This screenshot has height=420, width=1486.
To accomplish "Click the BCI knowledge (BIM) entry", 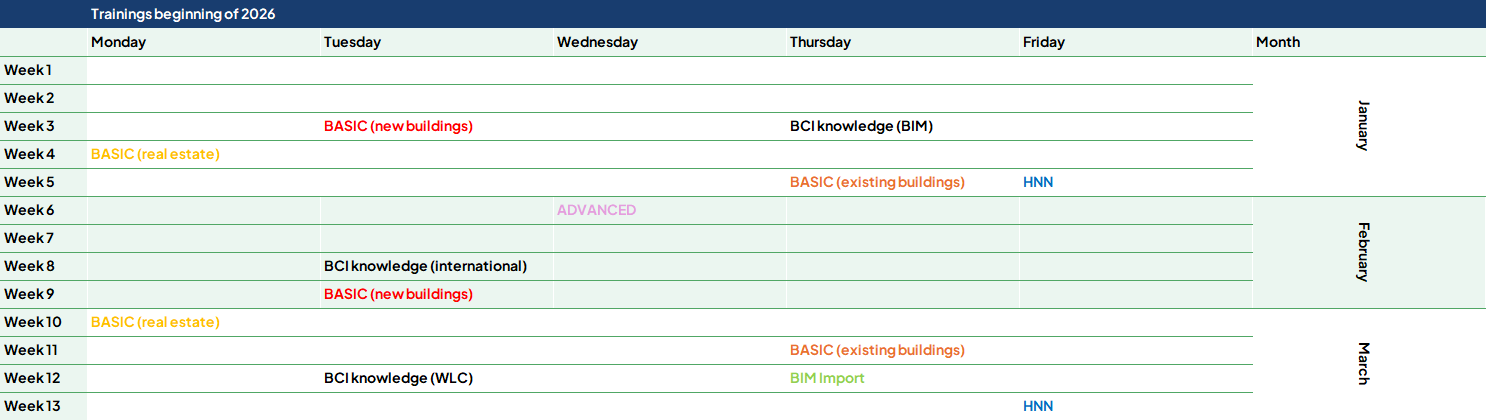I will point(861,126).
